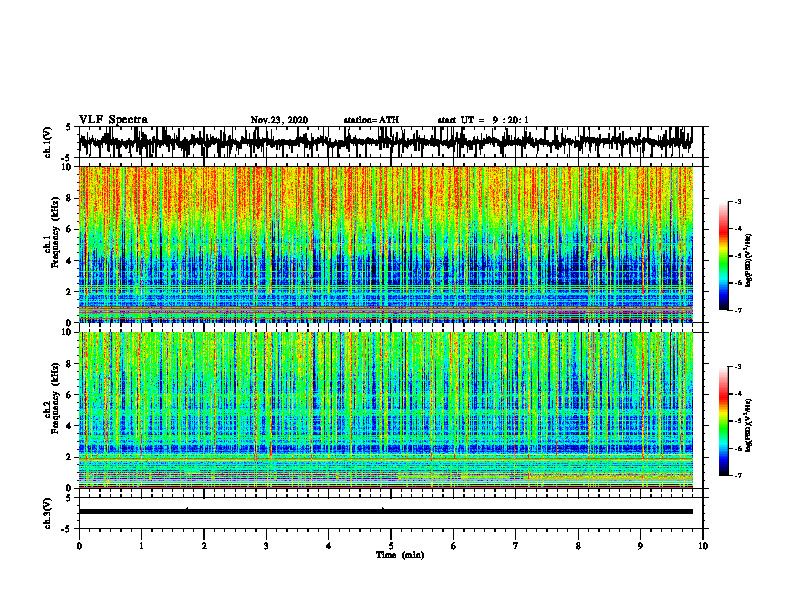Image resolution: width=792 pixels, height=612 pixels.
Task: Click the time axis tick label "3"
Action: [x=266, y=546]
